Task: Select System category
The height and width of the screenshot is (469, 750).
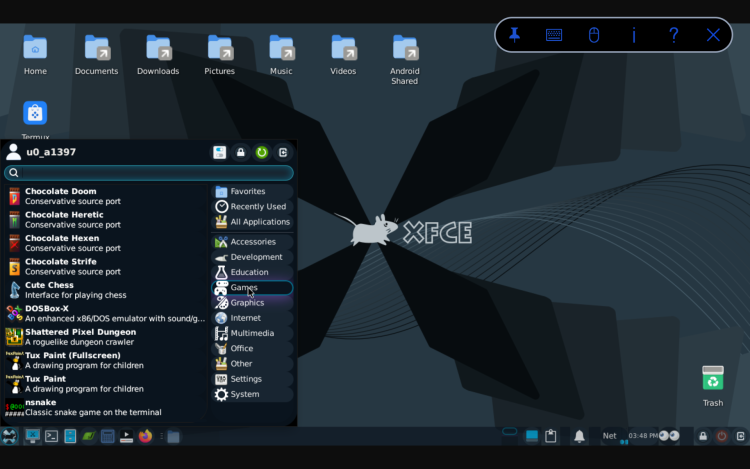Action: (252, 394)
